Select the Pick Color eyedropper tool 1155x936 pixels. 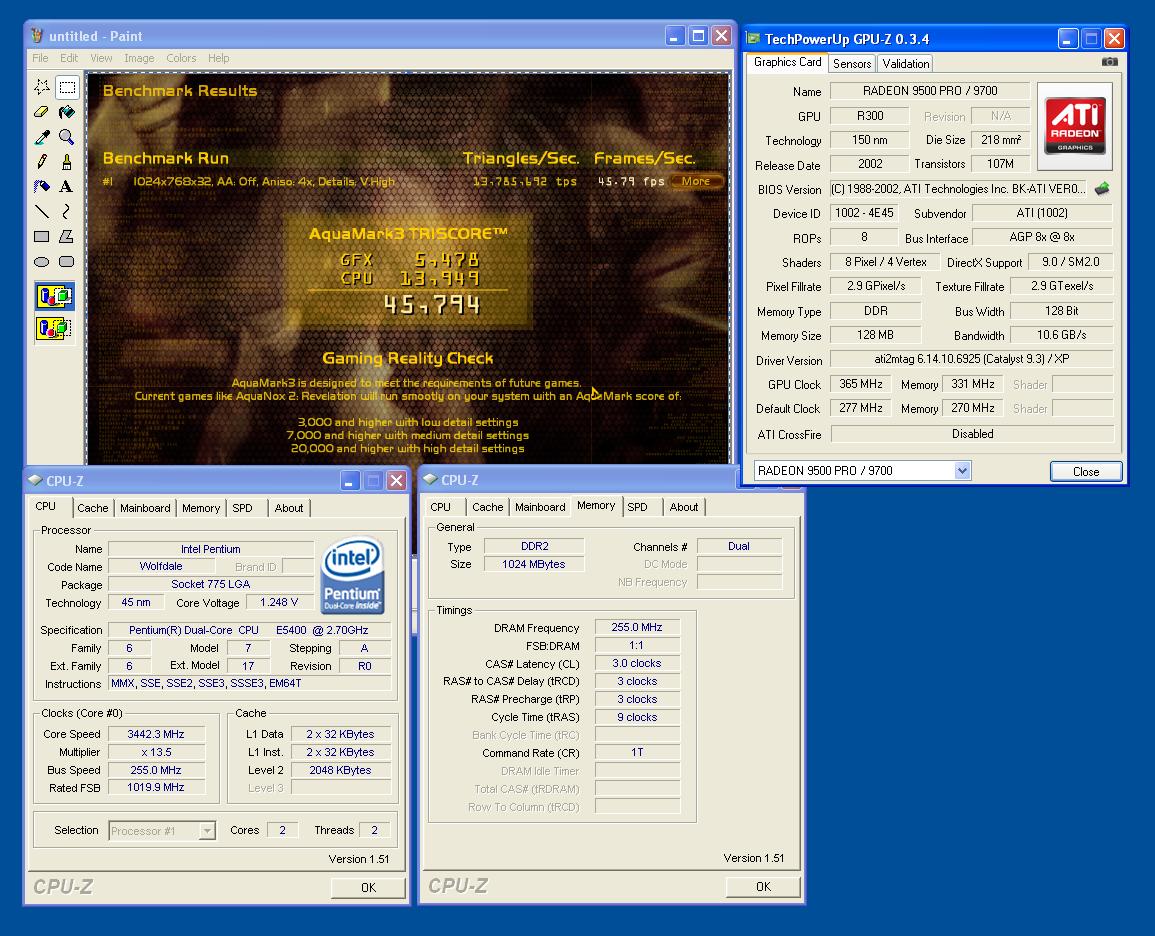pyautogui.click(x=42, y=137)
